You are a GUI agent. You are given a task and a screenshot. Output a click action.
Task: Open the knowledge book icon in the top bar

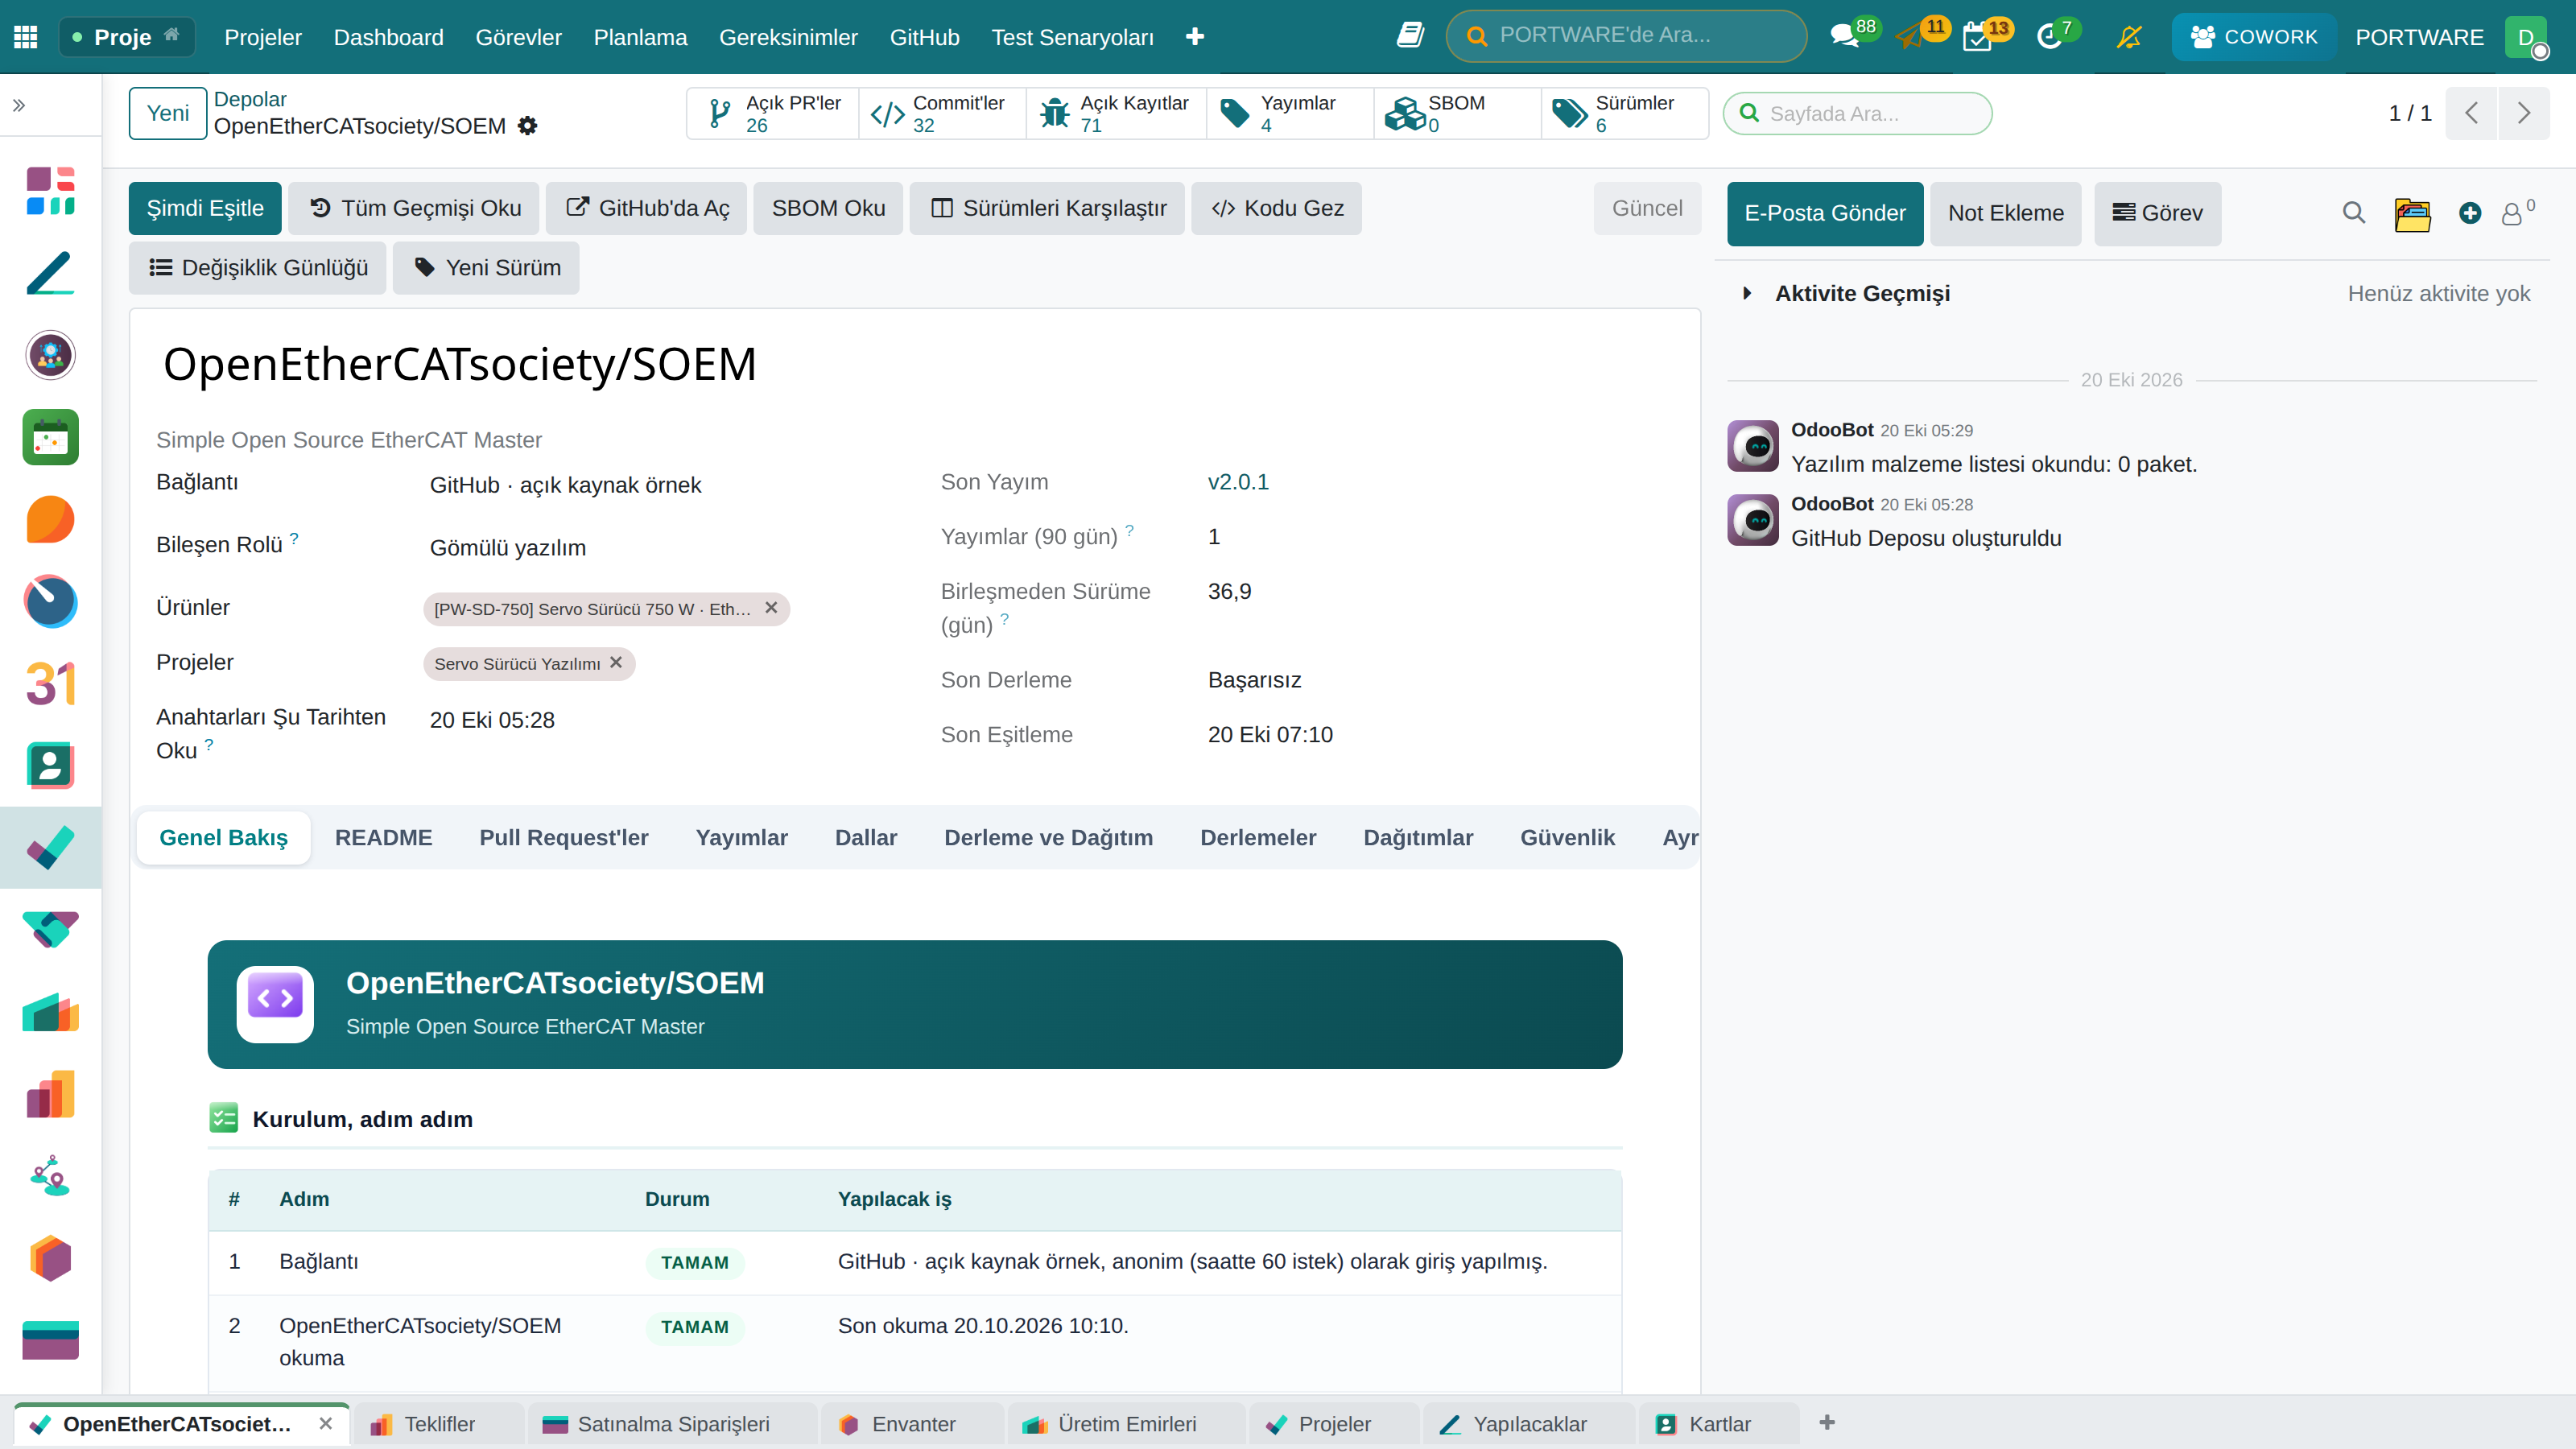1410,37
